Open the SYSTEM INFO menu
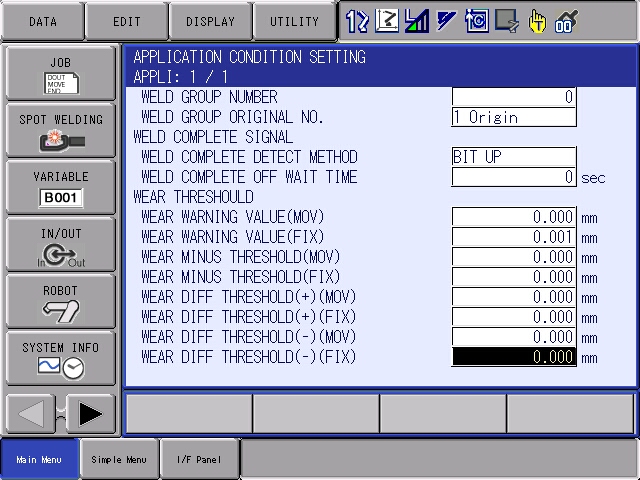640x480 pixels. click(x=61, y=358)
